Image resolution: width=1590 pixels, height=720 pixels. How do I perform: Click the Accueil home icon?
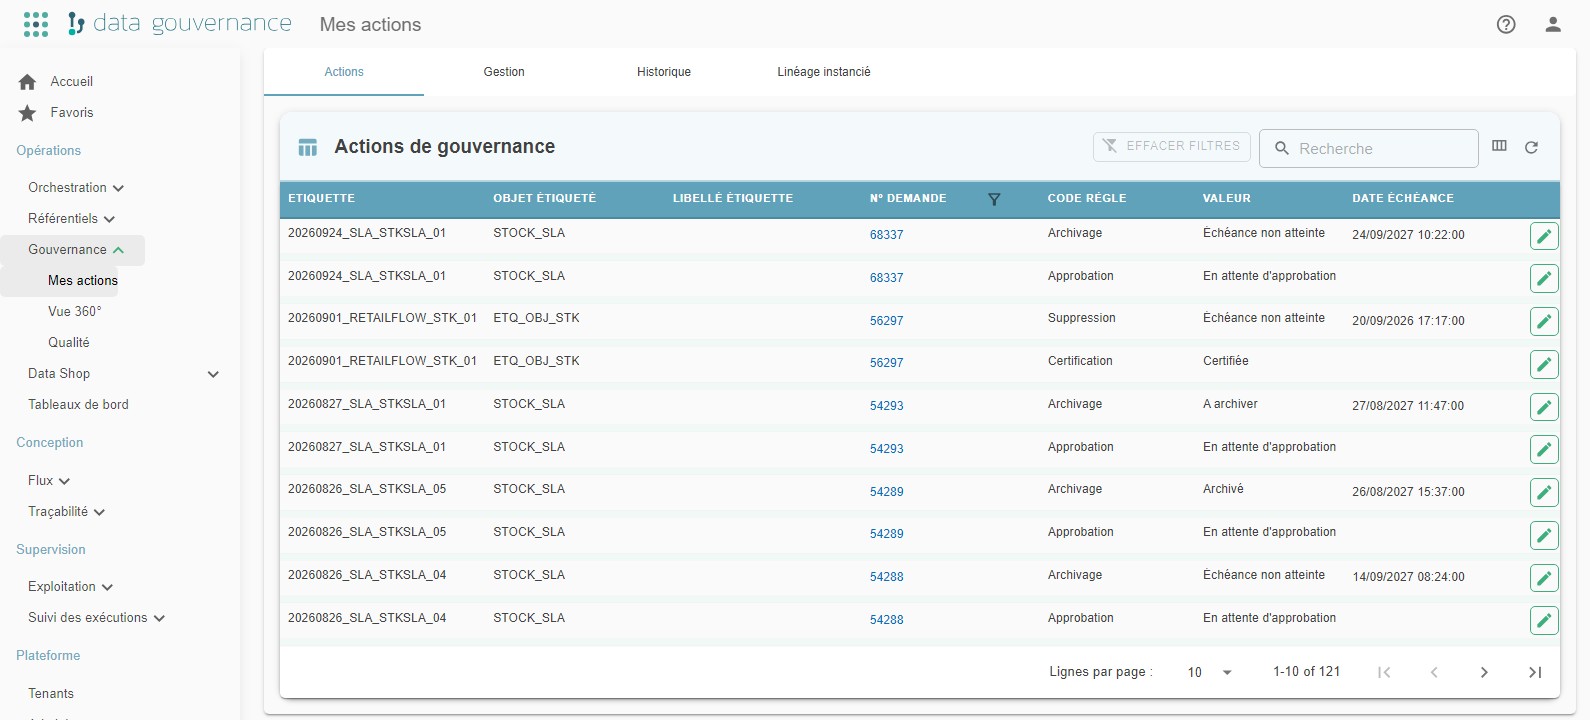click(28, 82)
